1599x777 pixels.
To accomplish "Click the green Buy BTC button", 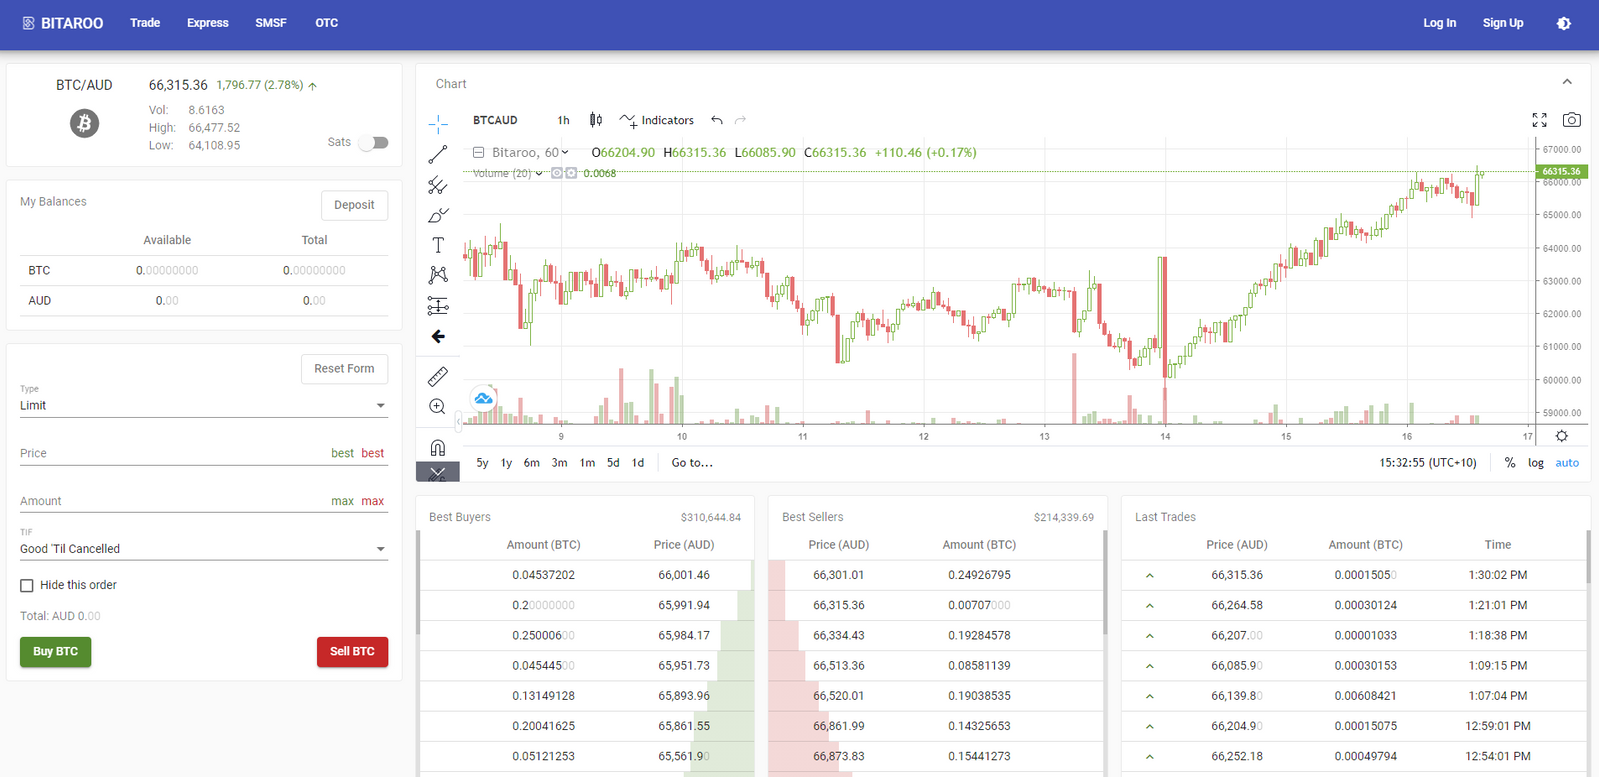I will click(x=56, y=652).
